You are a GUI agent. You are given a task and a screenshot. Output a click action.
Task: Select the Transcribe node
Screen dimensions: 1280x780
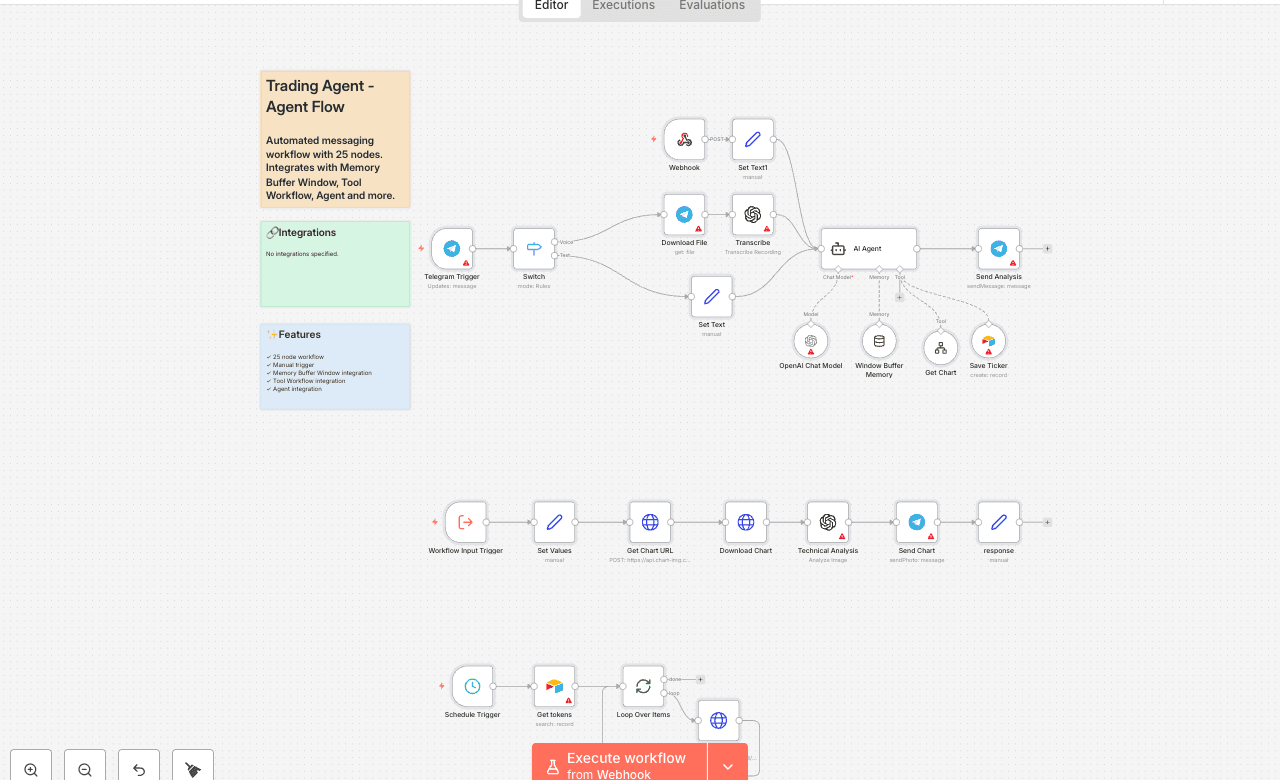coord(752,214)
